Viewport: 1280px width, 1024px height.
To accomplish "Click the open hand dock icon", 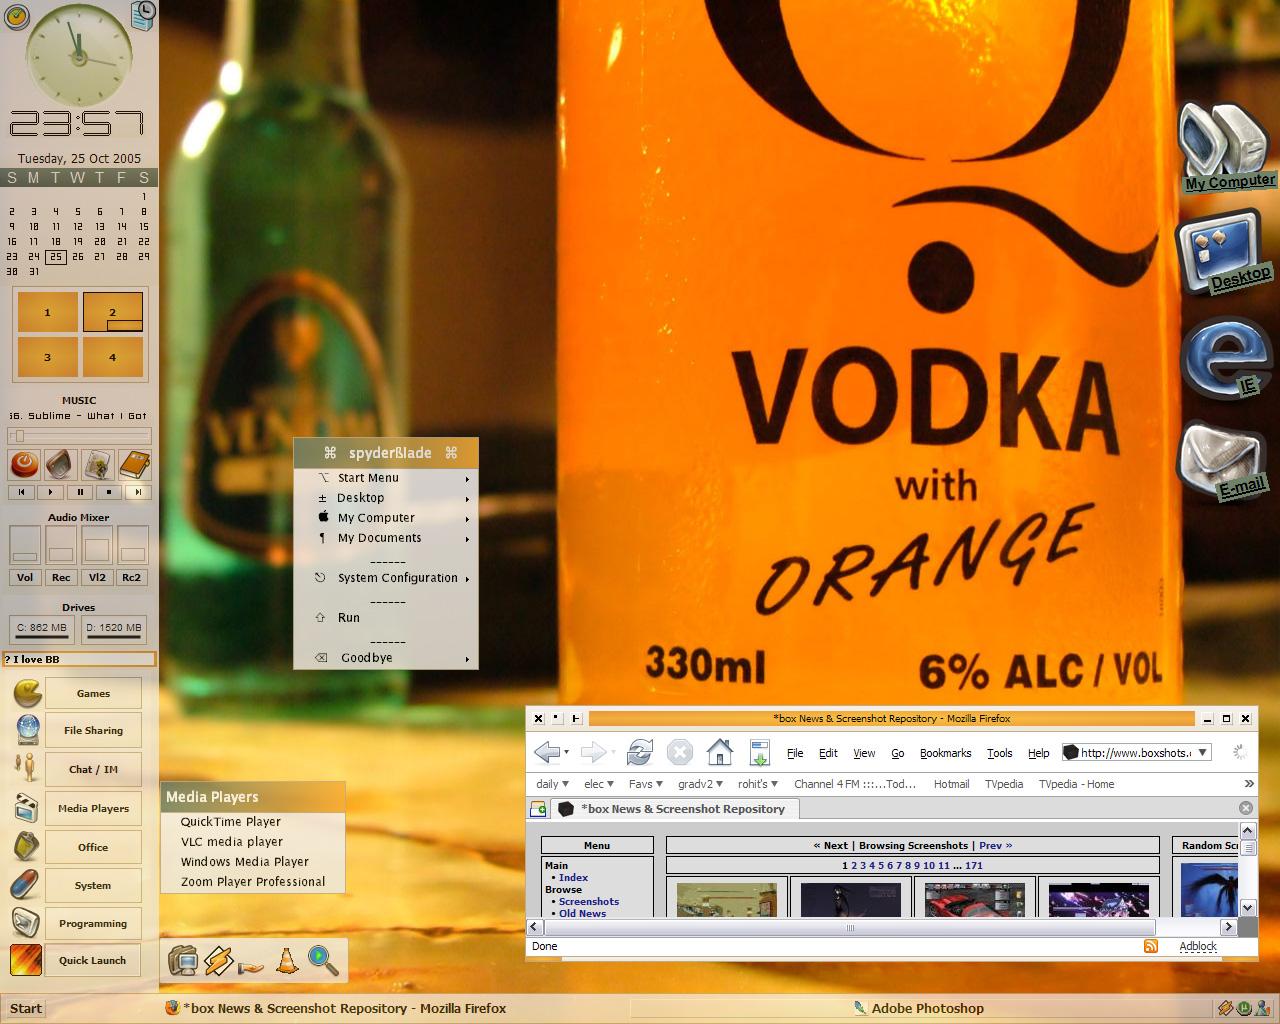I will [251, 966].
